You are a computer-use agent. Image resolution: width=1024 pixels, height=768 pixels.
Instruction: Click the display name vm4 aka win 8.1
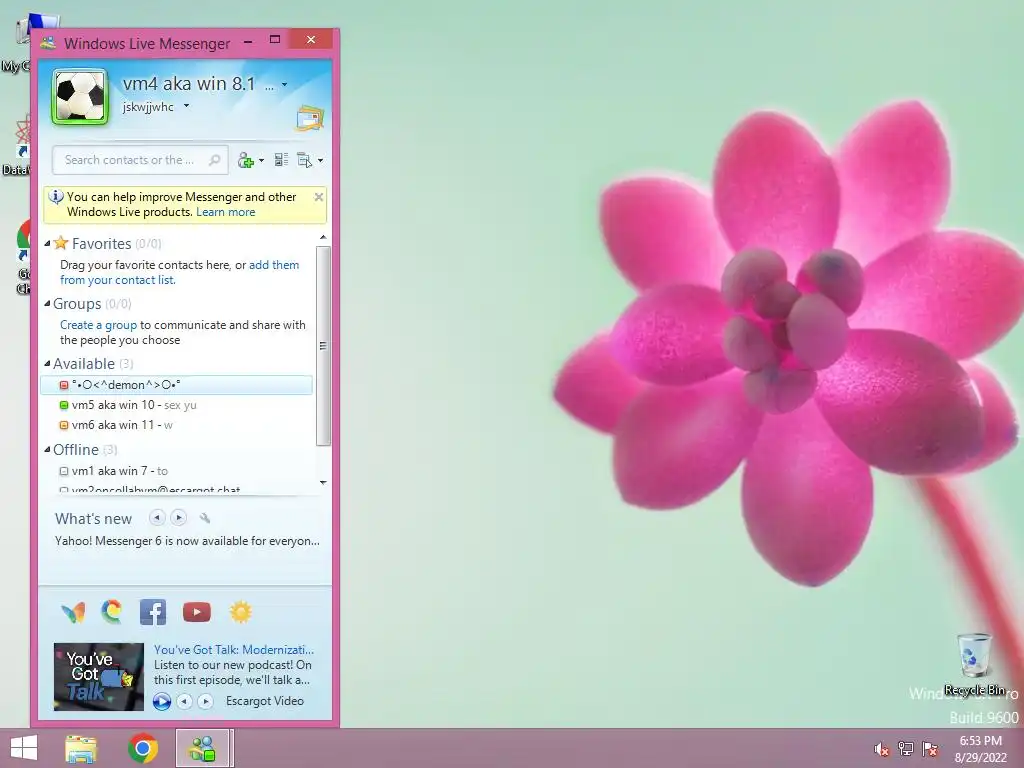click(x=189, y=84)
